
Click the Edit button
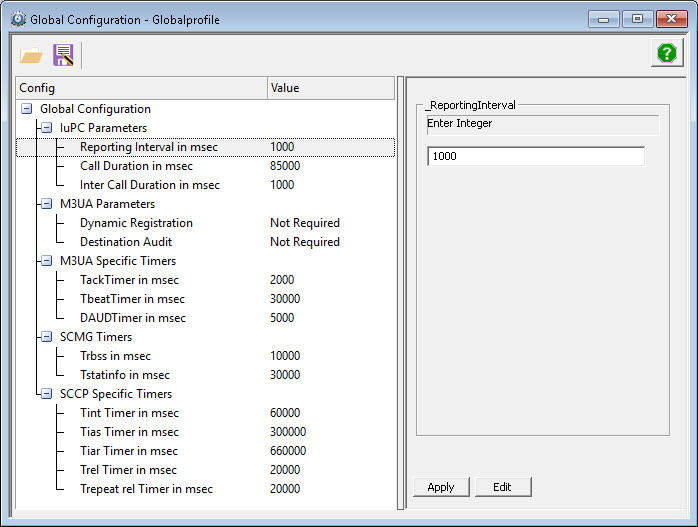click(503, 487)
